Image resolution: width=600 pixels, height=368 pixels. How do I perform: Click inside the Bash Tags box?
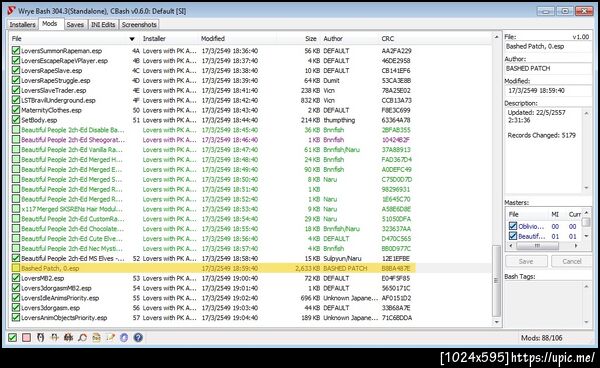pos(543,304)
